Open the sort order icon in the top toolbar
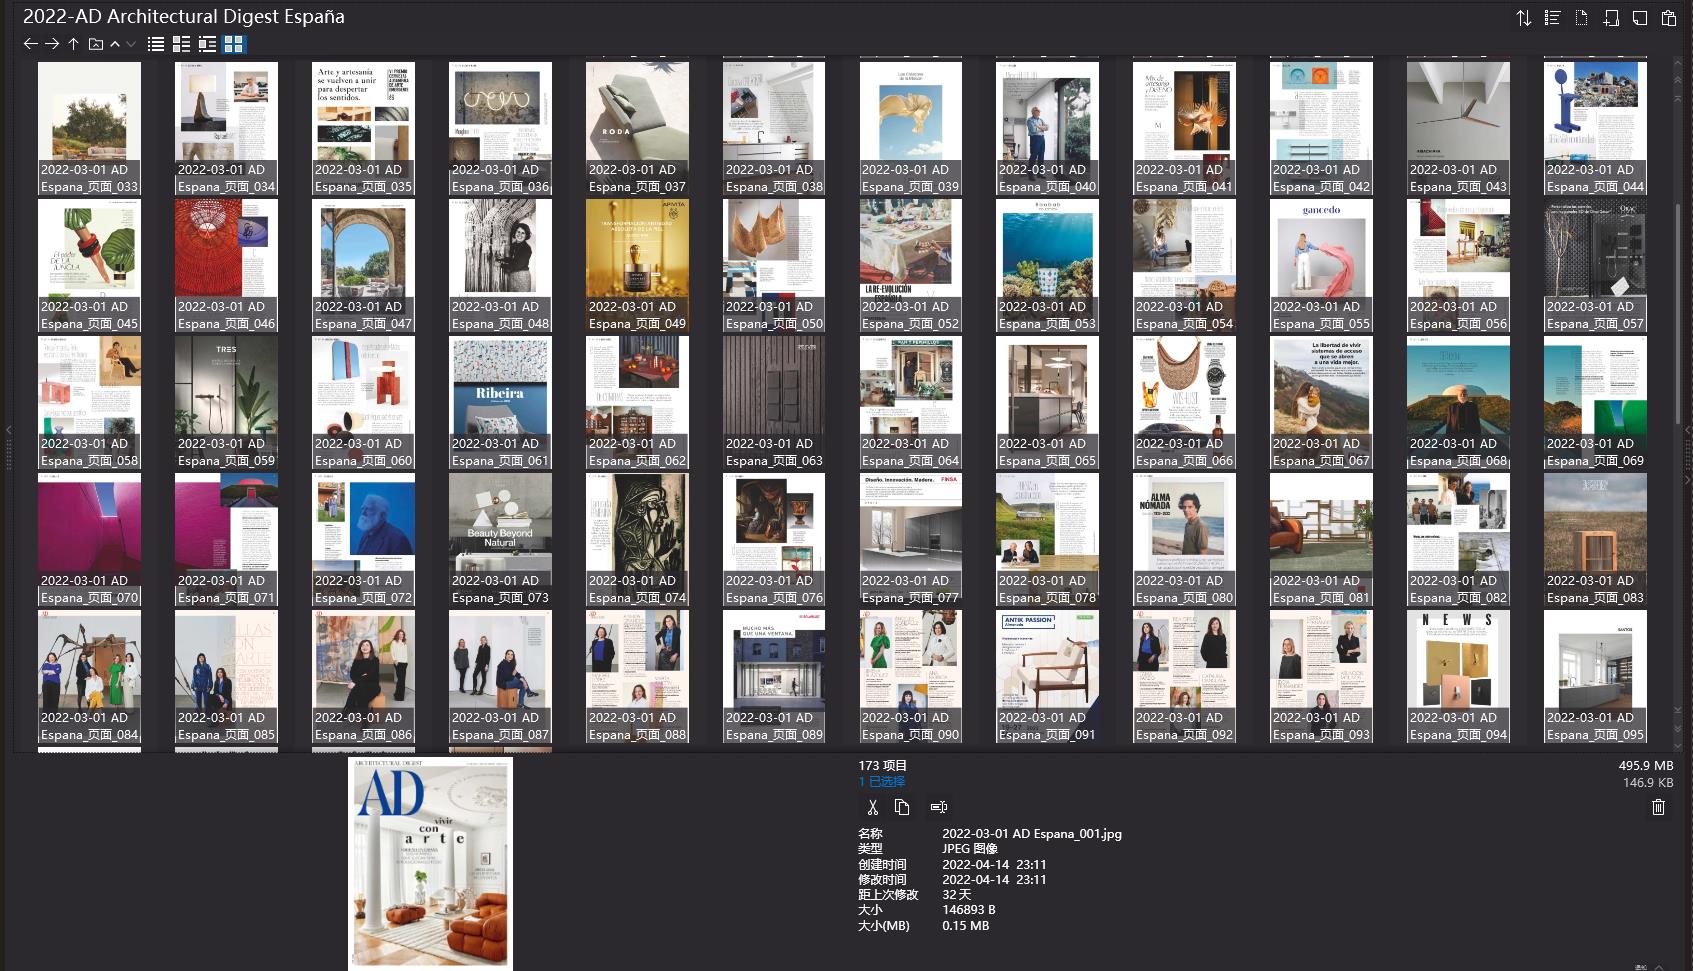Viewport: 1693px width, 971px height. click(x=1523, y=18)
